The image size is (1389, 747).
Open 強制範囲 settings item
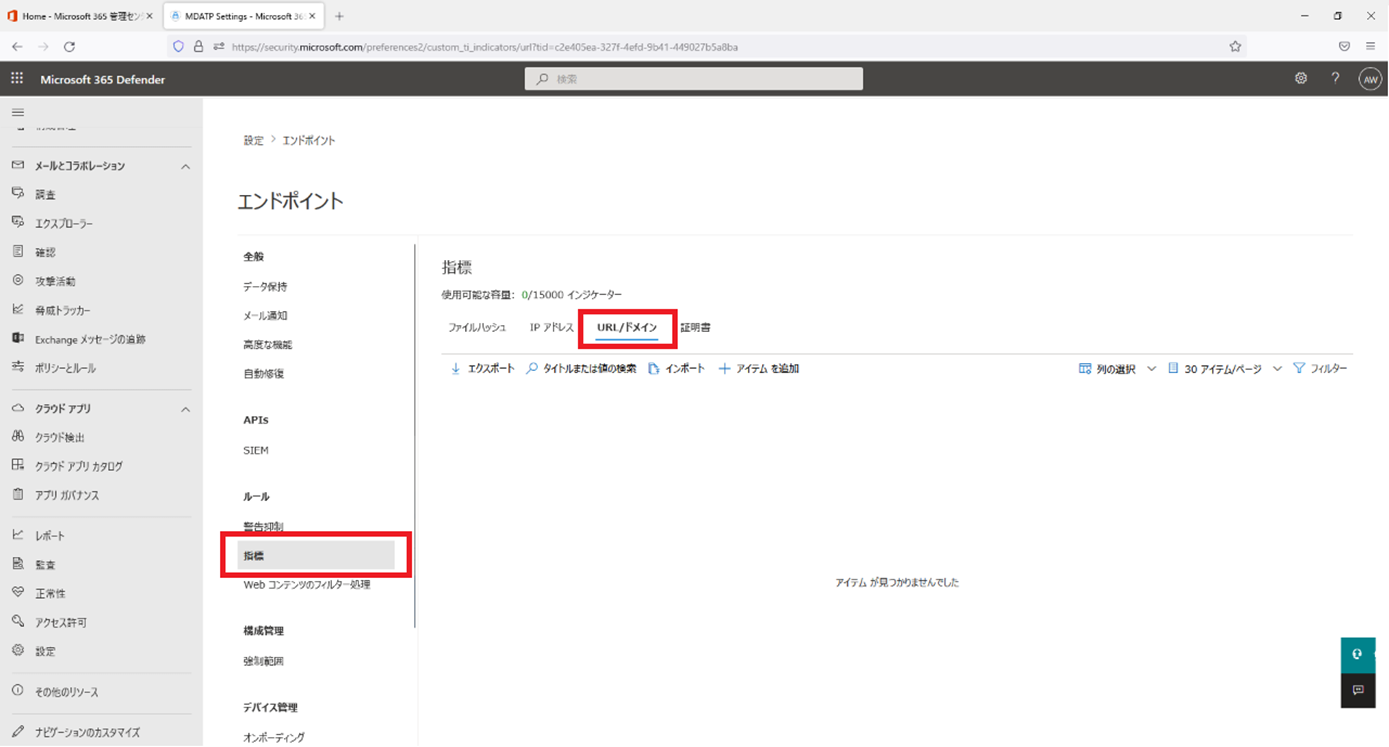[263, 662]
